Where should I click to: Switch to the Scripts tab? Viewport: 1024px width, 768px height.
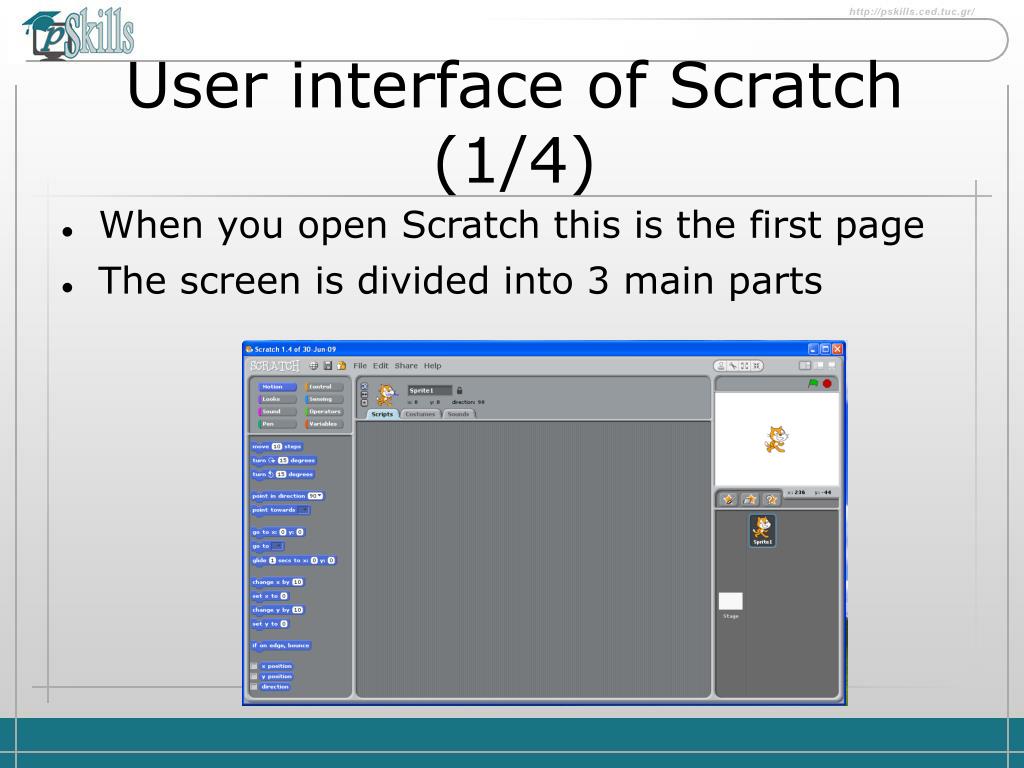tap(383, 414)
